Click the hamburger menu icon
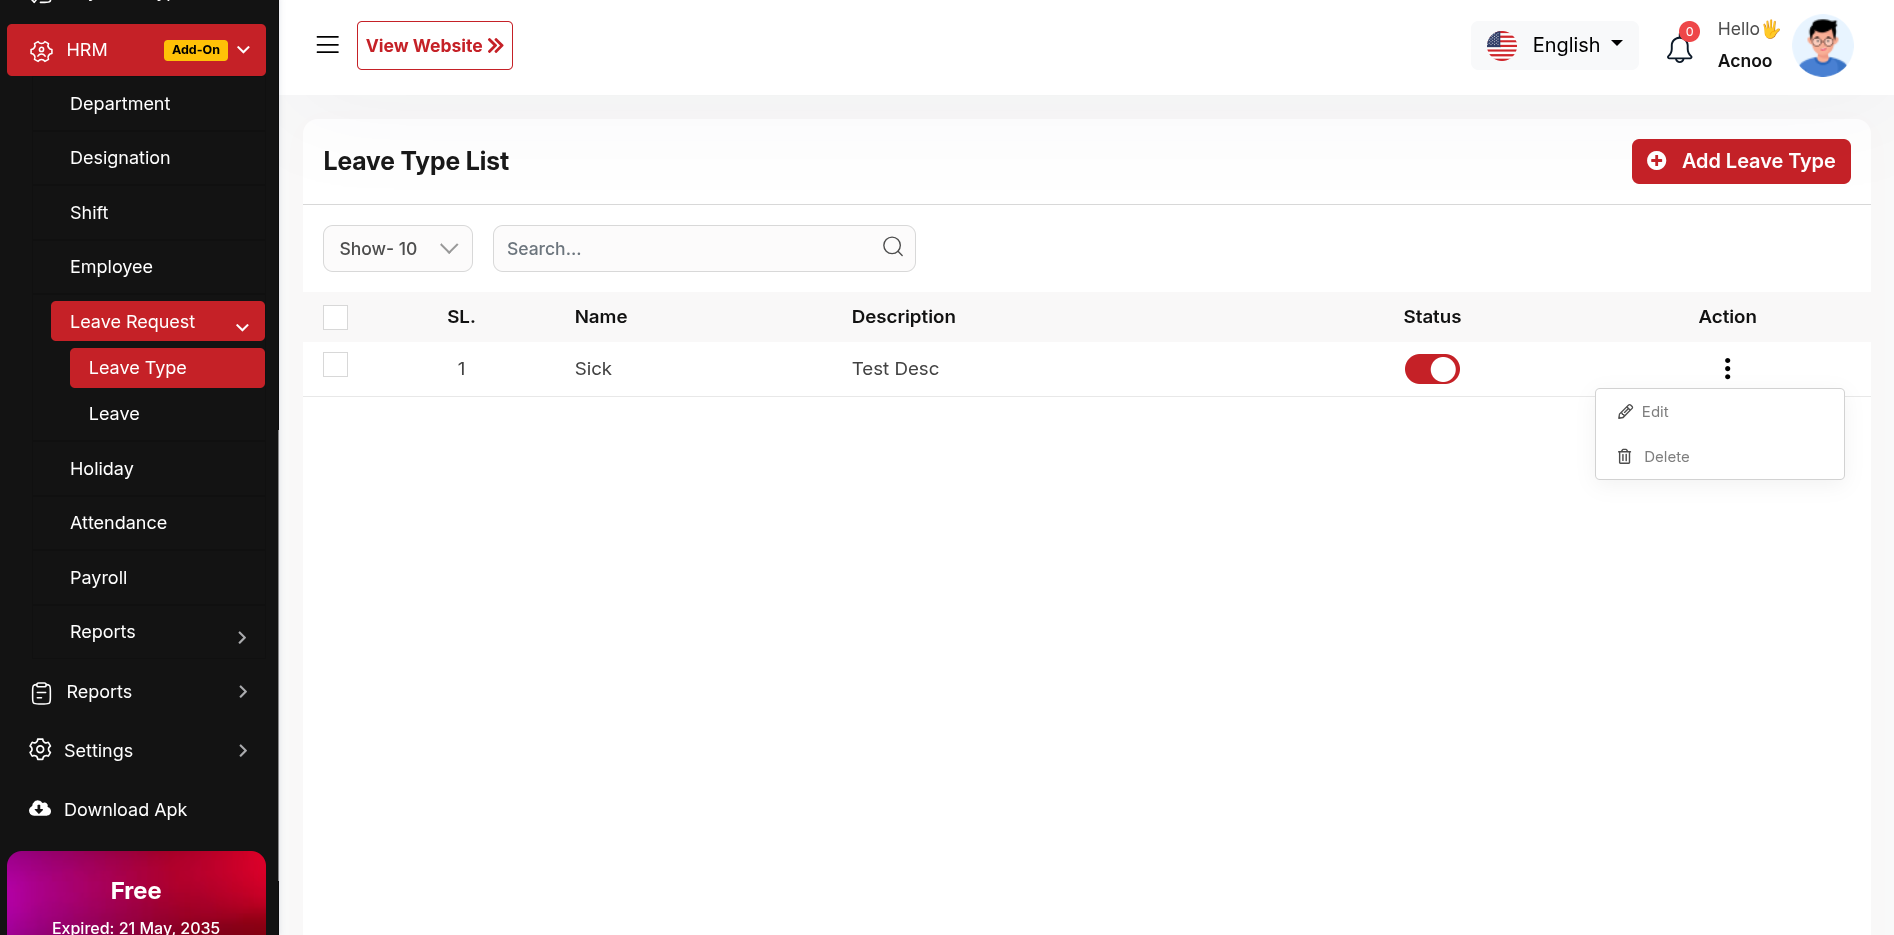This screenshot has width=1894, height=935. pos(327,45)
